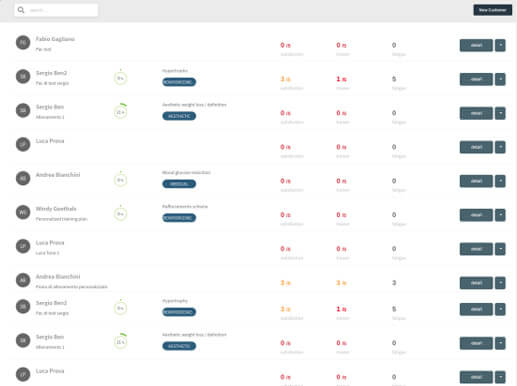Click the 'Personalized training plan' subtitle under Wendy Geethals
The height and width of the screenshot is (386, 517).
(62, 219)
